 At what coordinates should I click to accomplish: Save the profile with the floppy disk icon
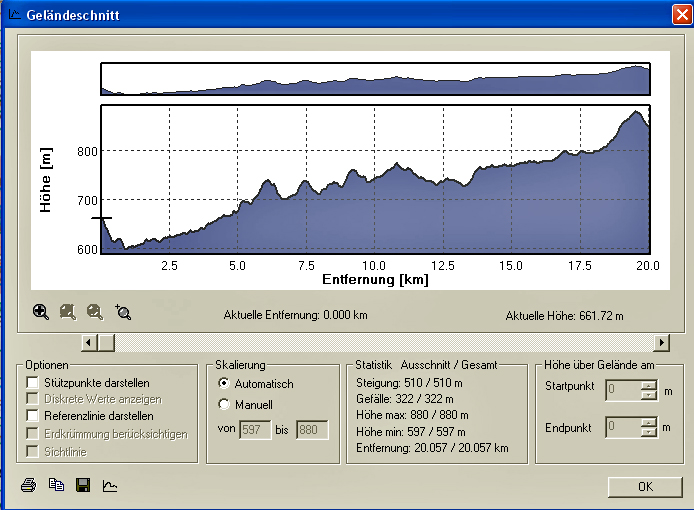83,486
